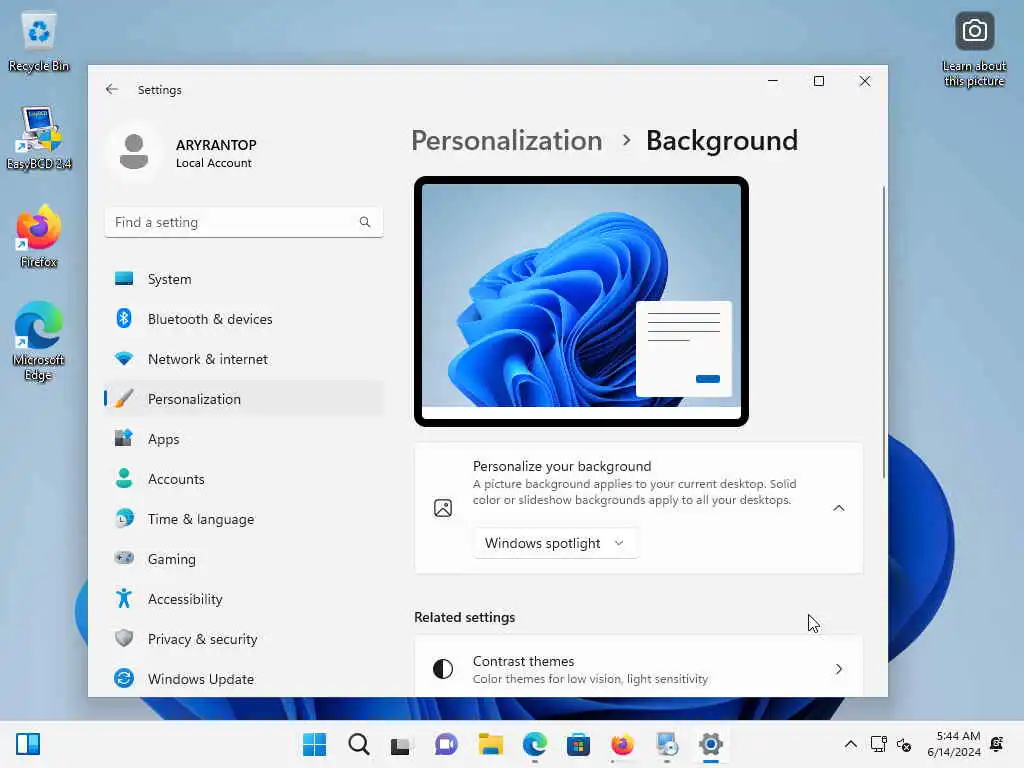Click the Personalization breadcrumb link

[x=507, y=140]
